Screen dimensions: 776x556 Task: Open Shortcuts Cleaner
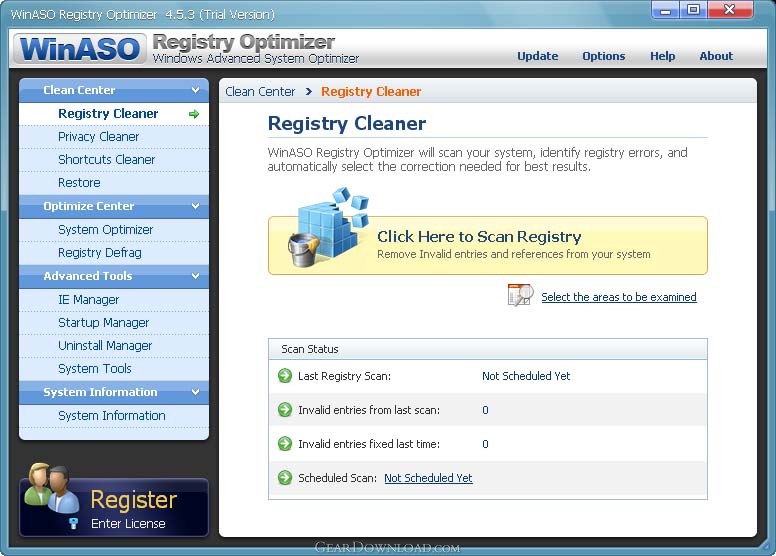click(x=114, y=160)
